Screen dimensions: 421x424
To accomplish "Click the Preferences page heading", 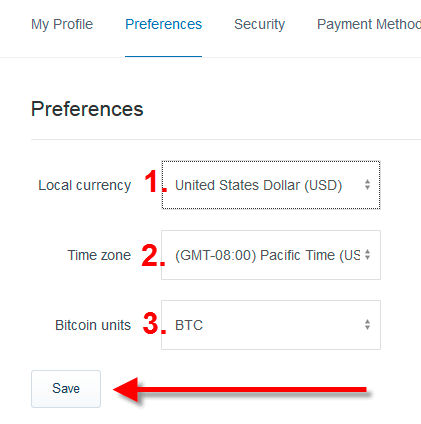I will (x=87, y=109).
